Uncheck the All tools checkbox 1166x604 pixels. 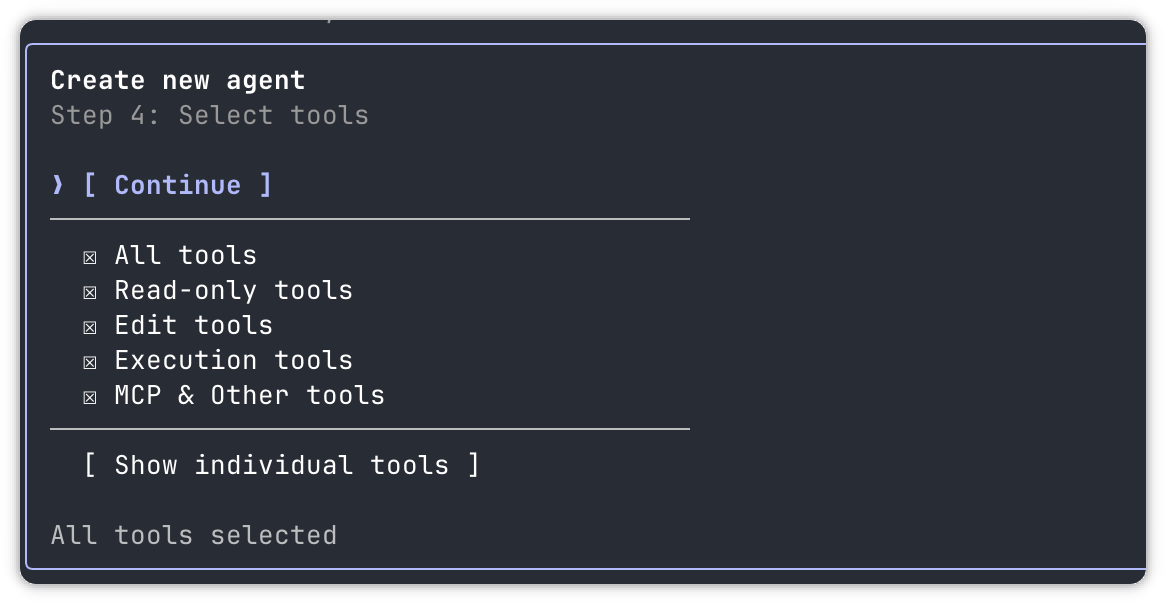[90, 257]
